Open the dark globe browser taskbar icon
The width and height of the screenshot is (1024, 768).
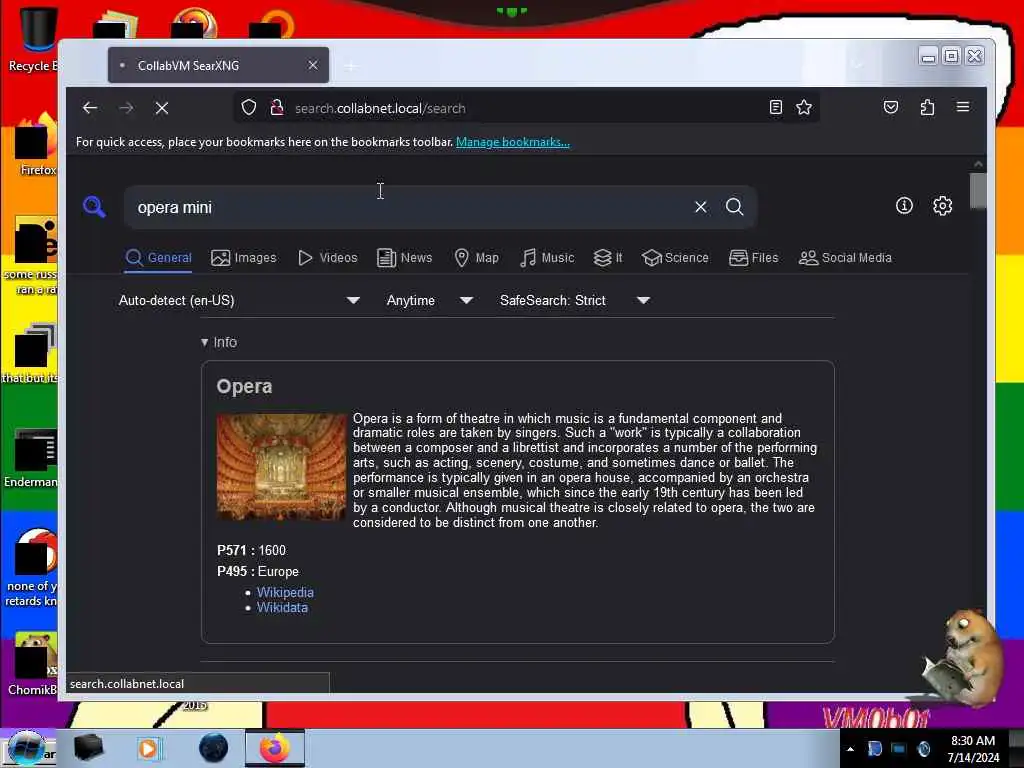click(213, 748)
